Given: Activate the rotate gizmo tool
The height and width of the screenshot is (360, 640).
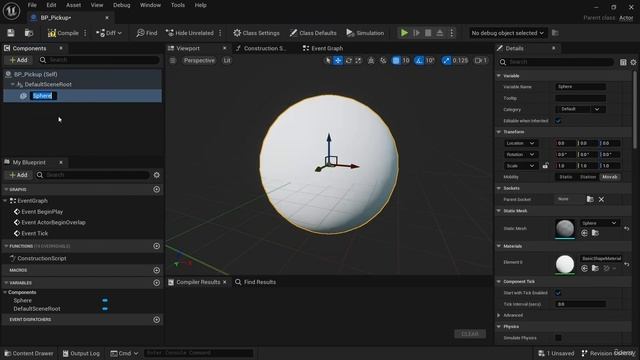Looking at the screenshot, I should 349,60.
